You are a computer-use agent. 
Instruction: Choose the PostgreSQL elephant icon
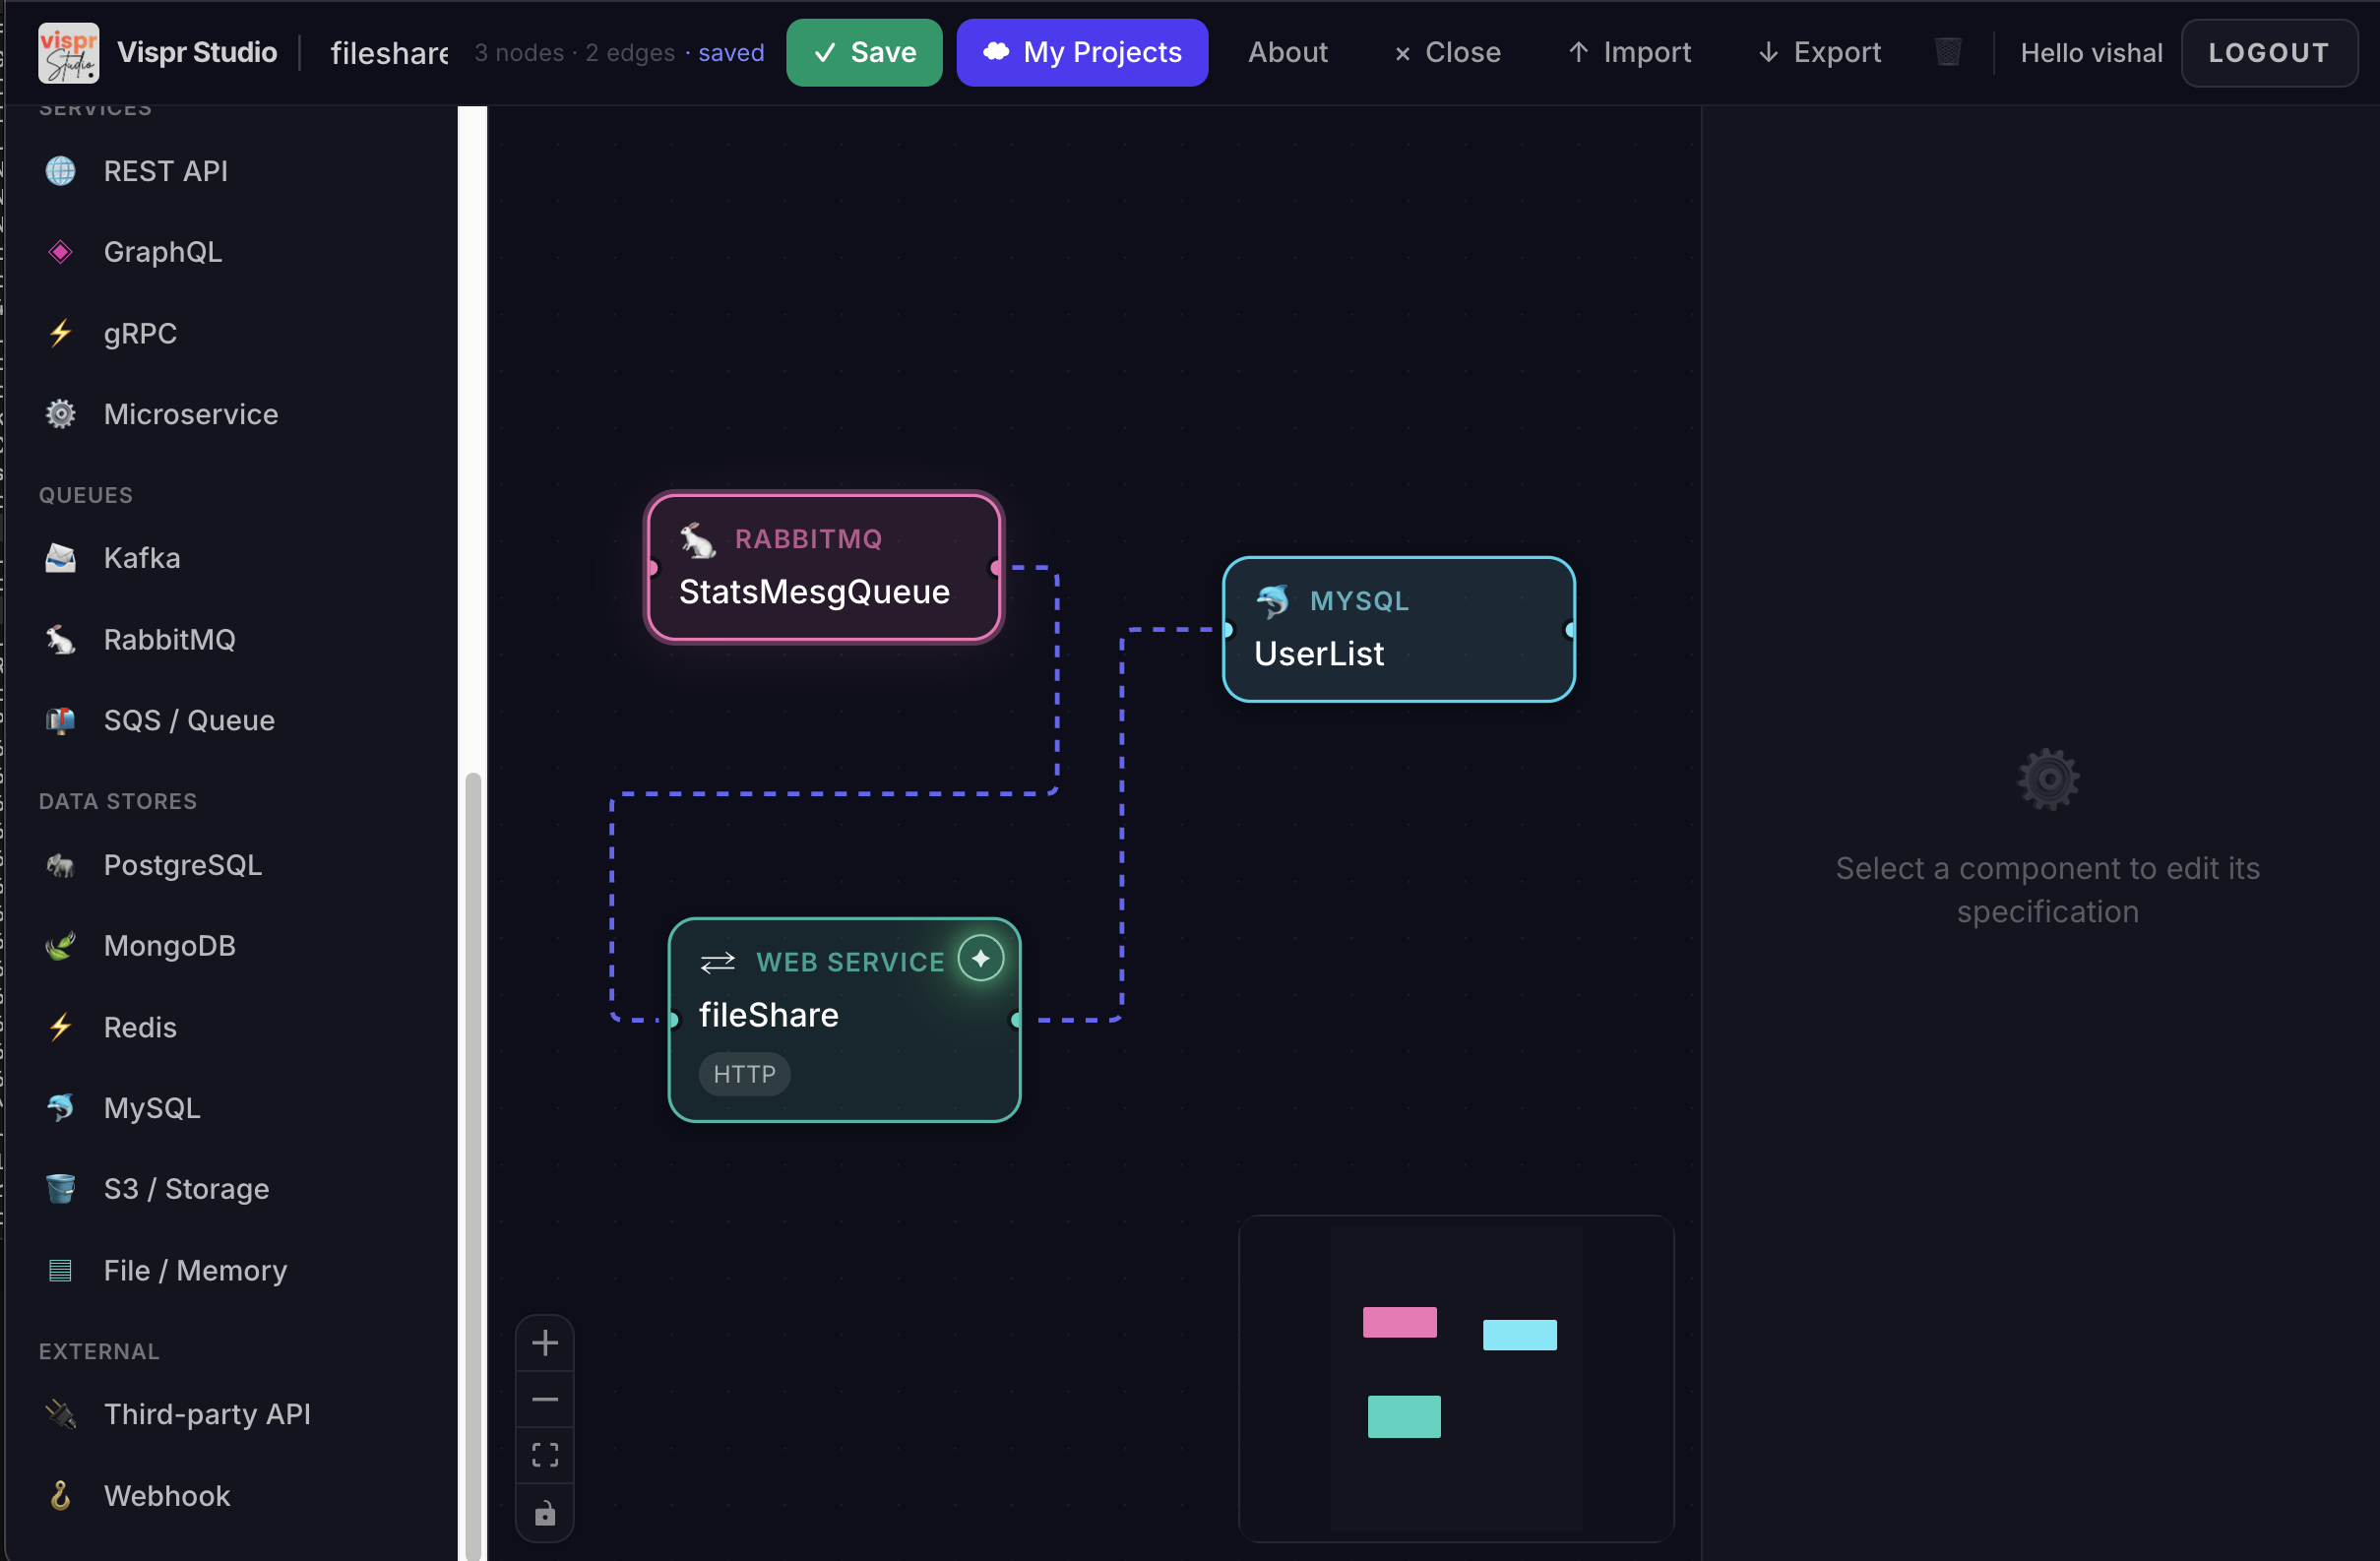(61, 865)
